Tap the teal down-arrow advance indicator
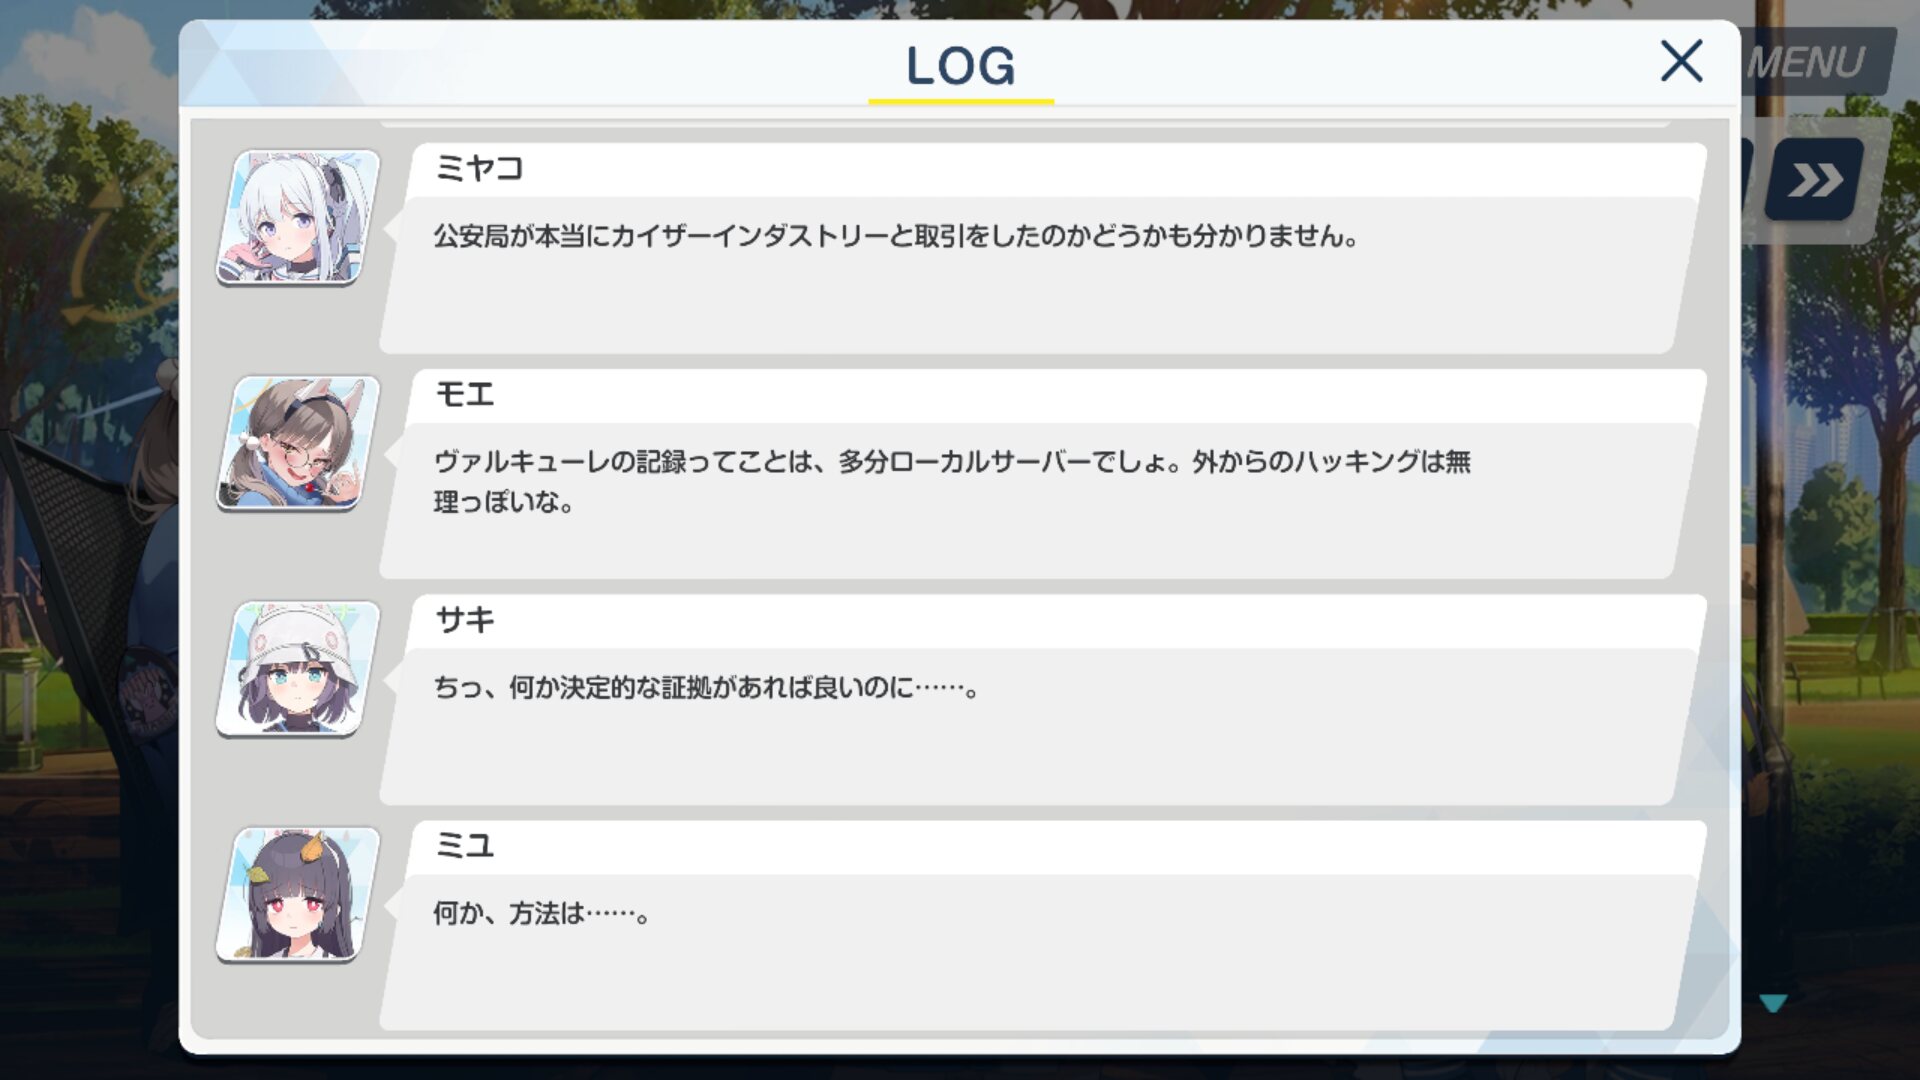 pyautogui.click(x=1773, y=1003)
